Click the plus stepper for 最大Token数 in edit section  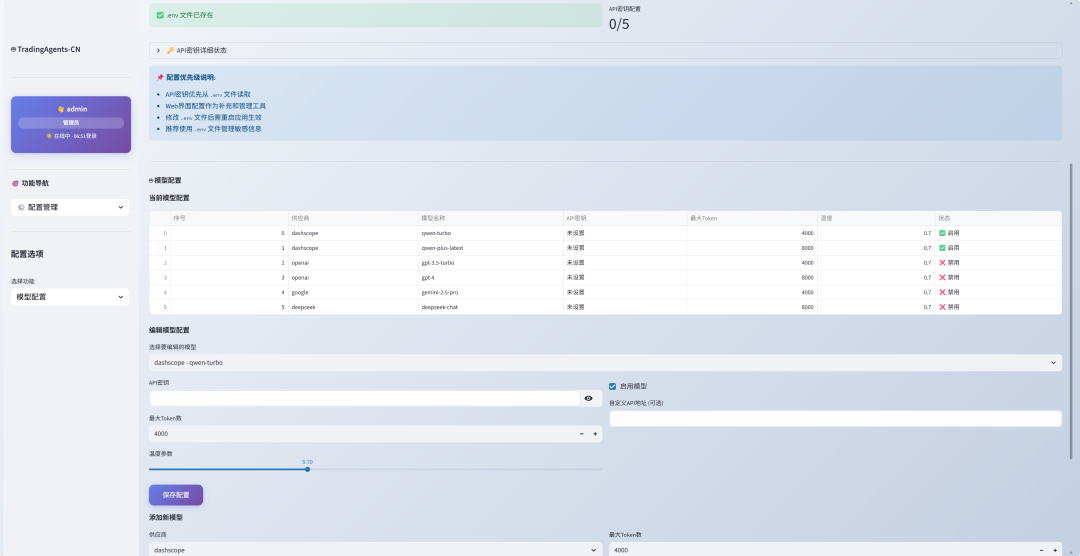(595, 434)
